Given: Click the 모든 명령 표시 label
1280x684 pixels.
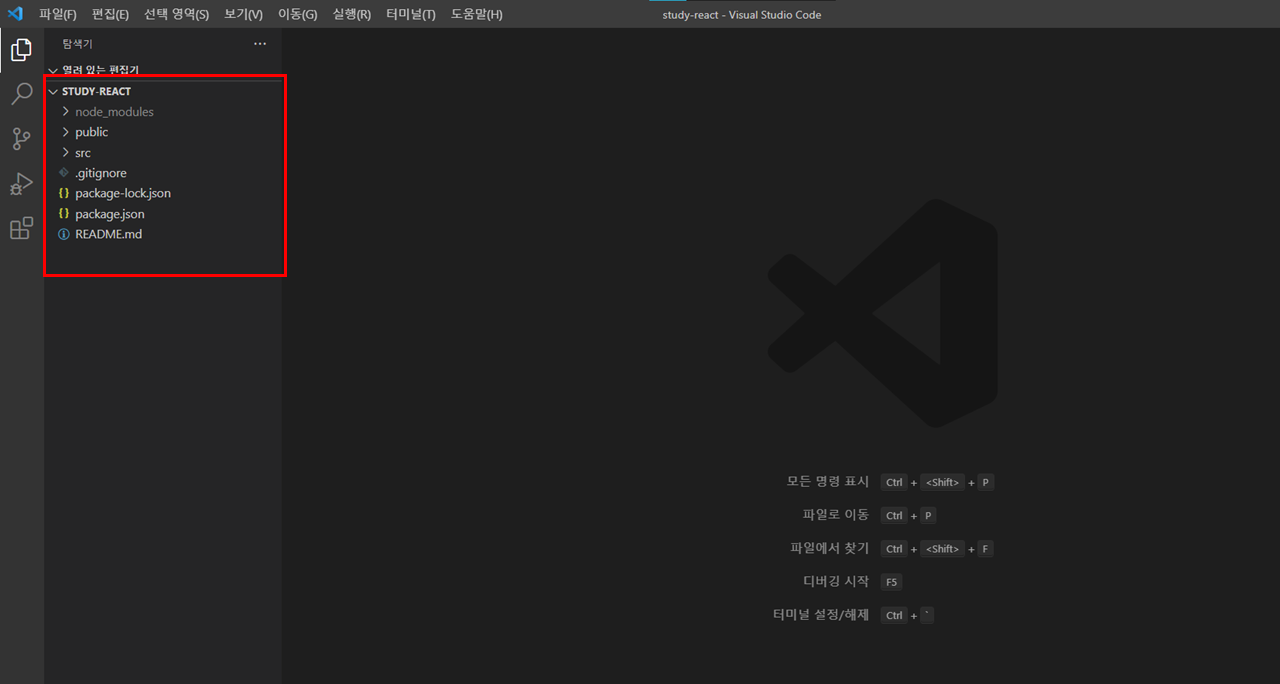Looking at the screenshot, I should [828, 482].
